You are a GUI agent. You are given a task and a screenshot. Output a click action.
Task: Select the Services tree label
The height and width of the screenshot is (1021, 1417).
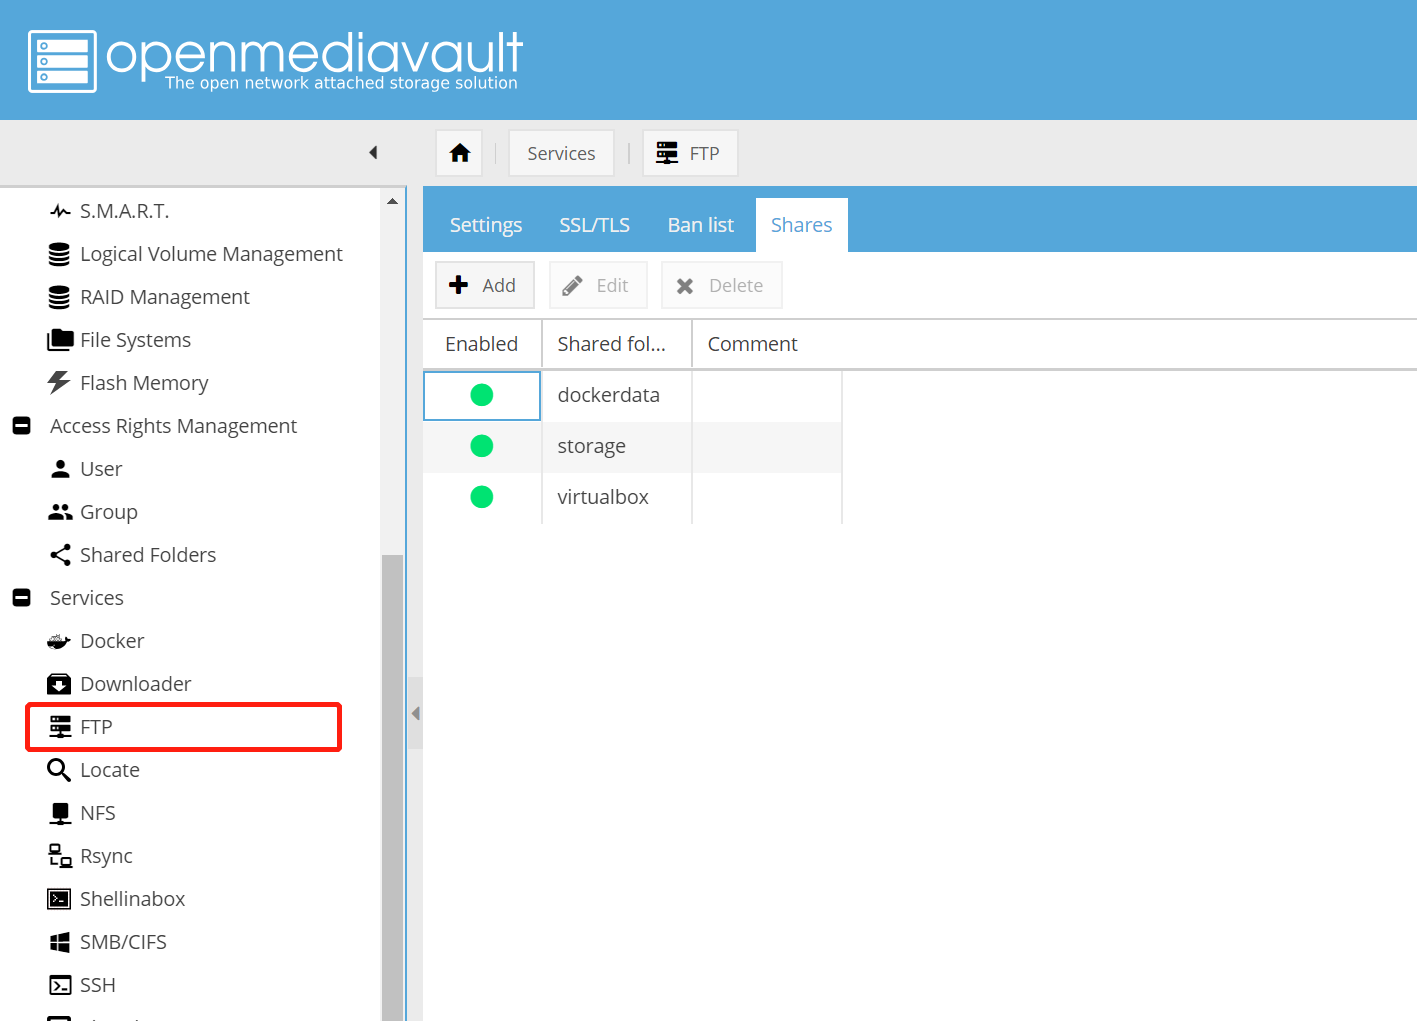point(87,598)
